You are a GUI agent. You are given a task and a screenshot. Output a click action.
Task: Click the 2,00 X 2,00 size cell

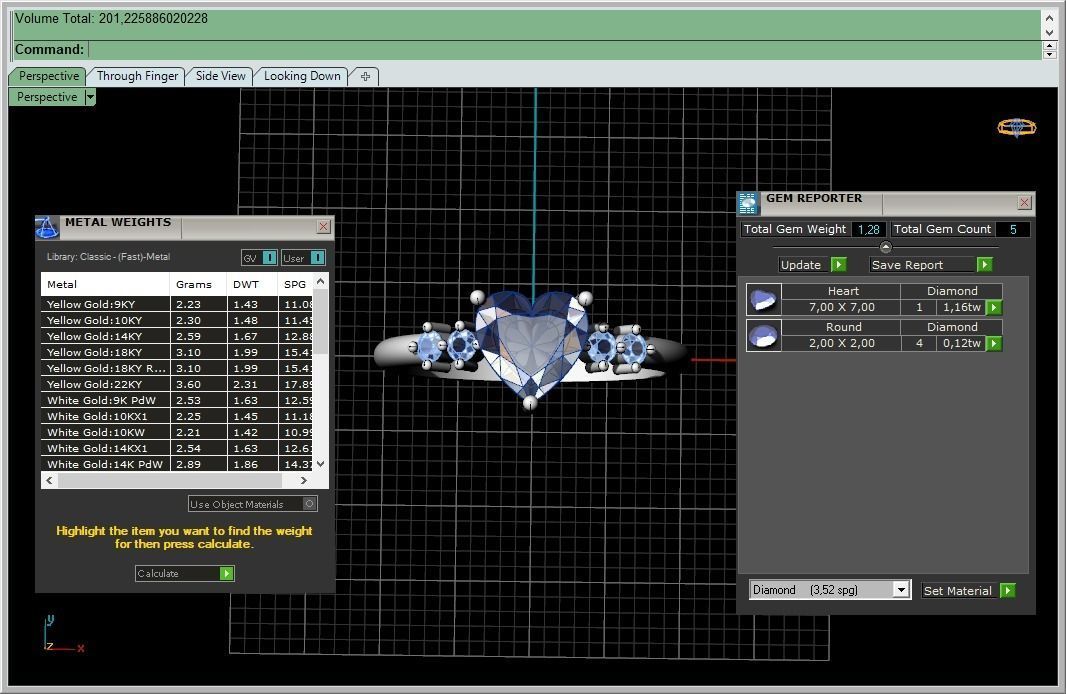[842, 343]
